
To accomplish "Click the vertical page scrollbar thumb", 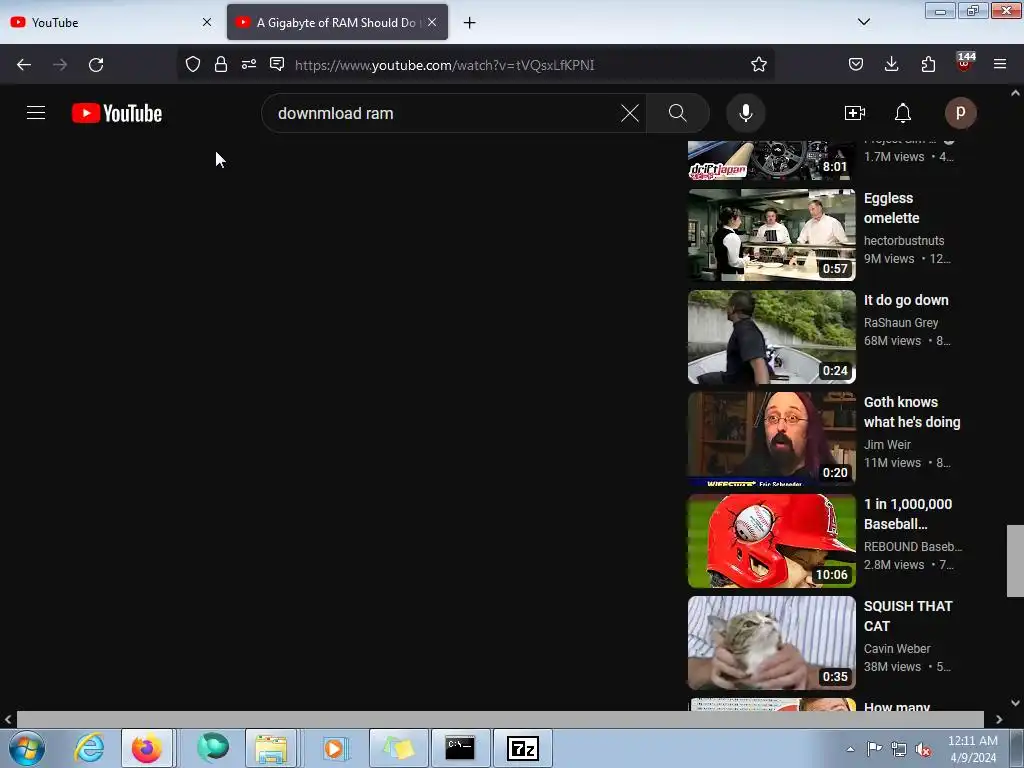I will (x=1015, y=560).
